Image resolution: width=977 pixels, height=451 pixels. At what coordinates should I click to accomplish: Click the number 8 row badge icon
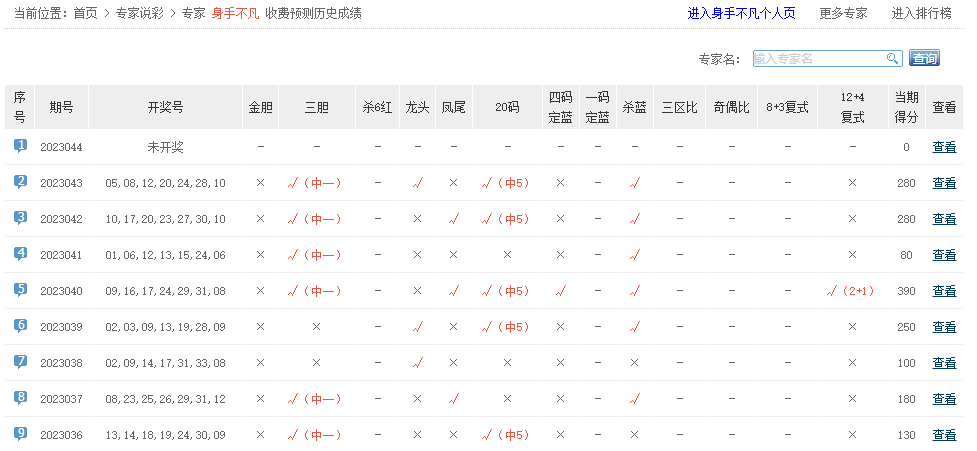point(20,398)
